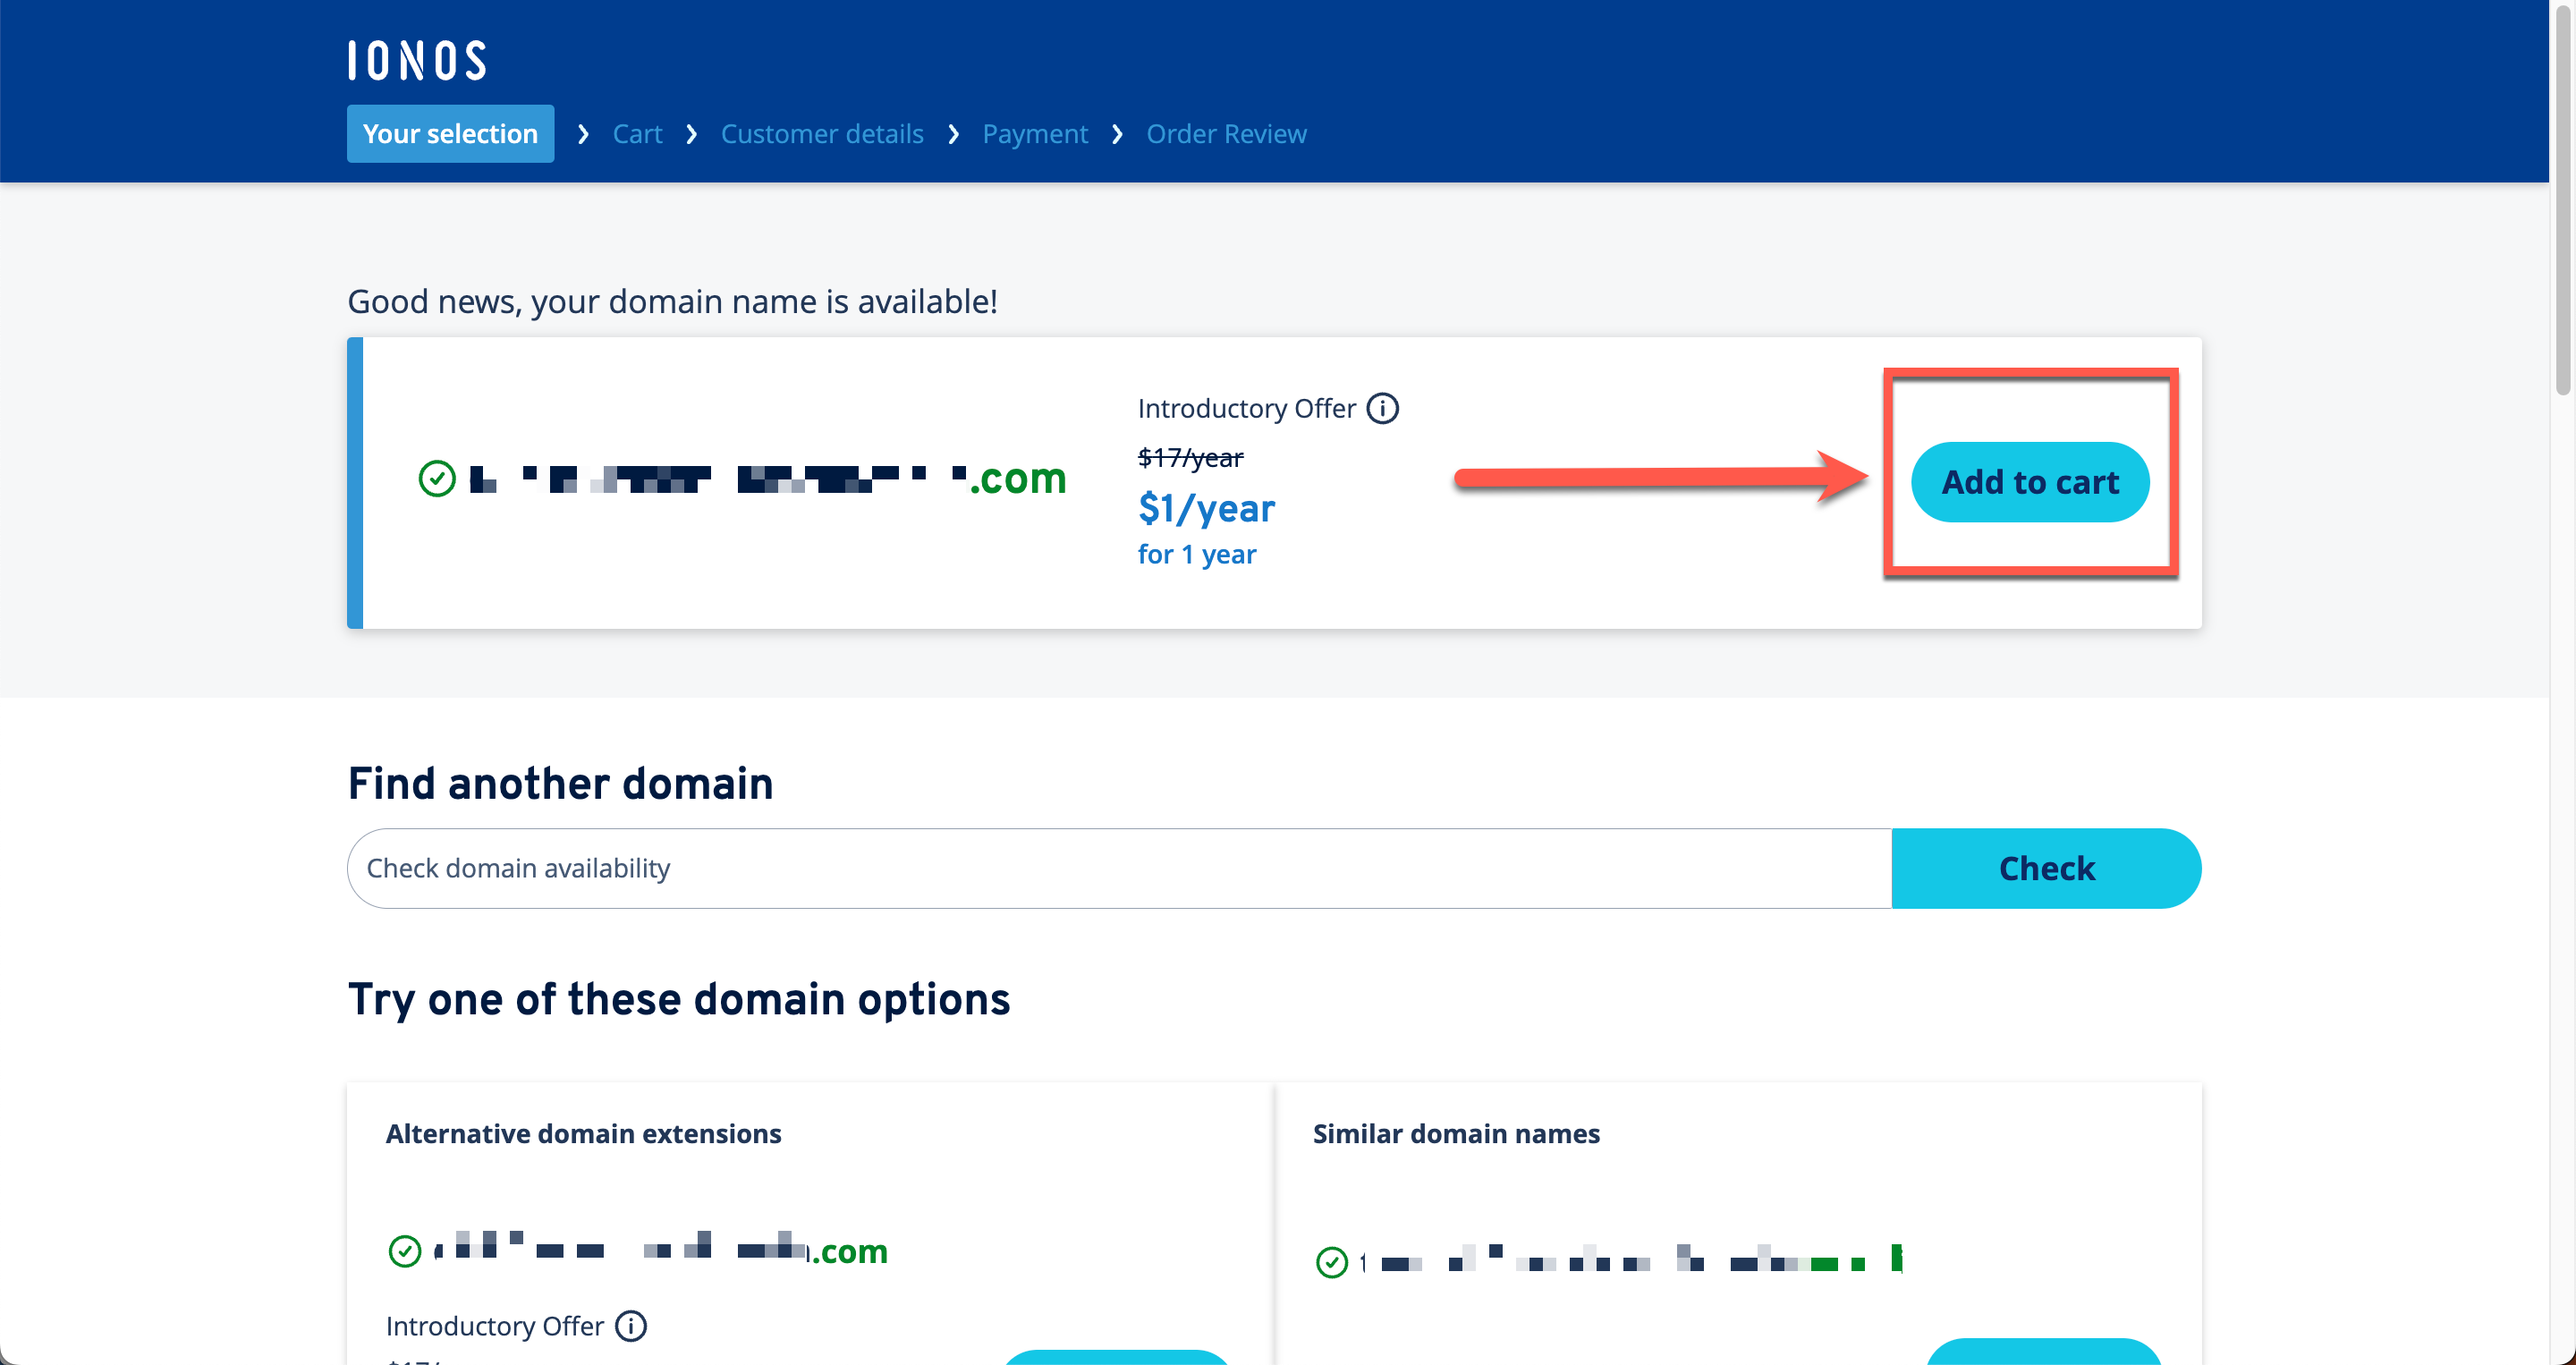Viewport: 2576px width, 1365px height.
Task: Click the .com domain under Alternative domain extensions
Action: [660, 1251]
